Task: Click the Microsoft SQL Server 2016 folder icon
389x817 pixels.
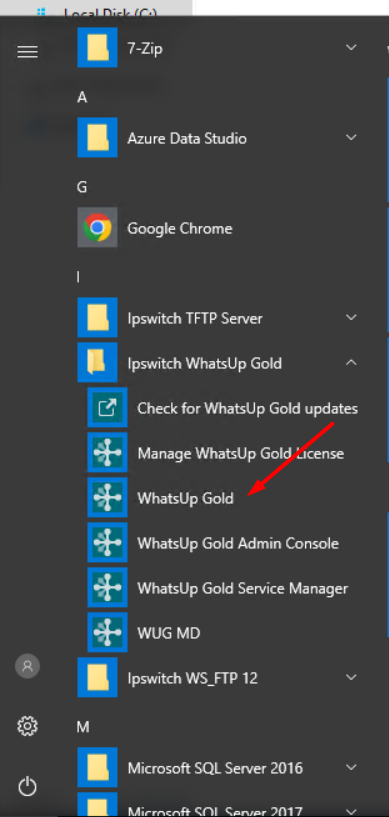Action: coord(97,768)
